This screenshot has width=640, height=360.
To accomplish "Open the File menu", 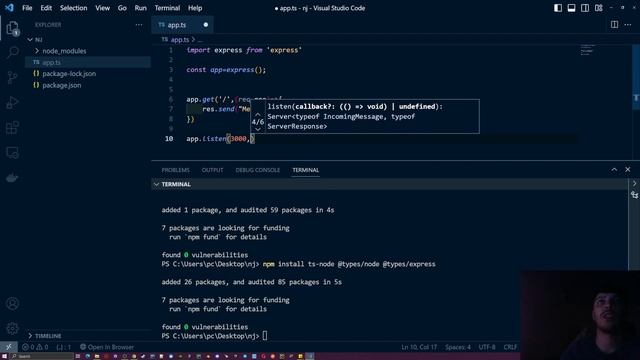I will pyautogui.click(x=27, y=8).
